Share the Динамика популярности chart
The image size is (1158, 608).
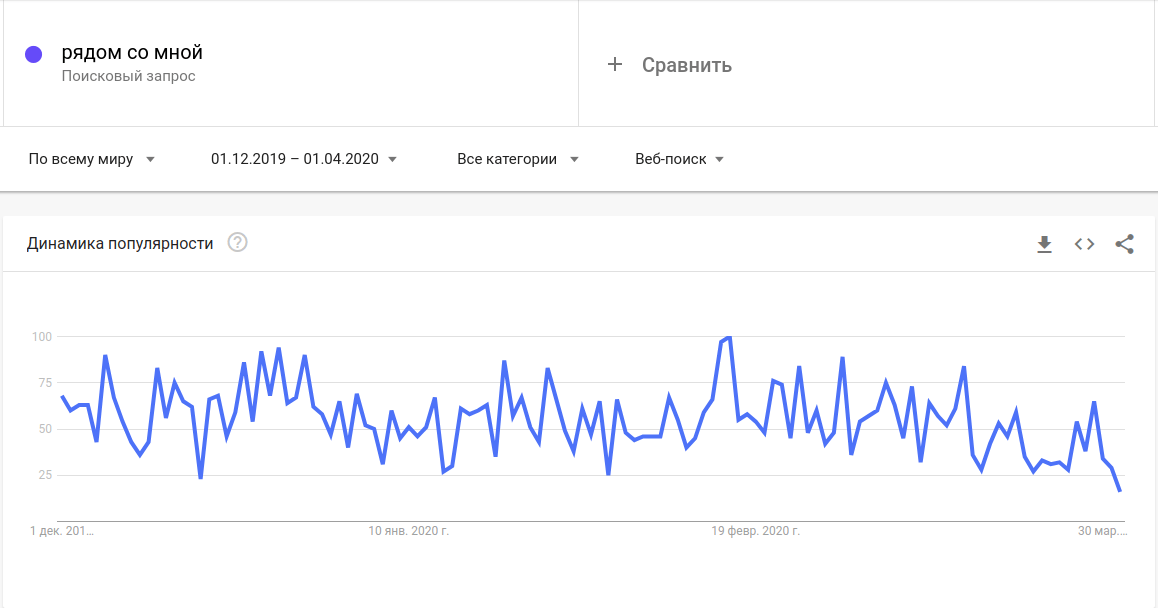(1125, 244)
